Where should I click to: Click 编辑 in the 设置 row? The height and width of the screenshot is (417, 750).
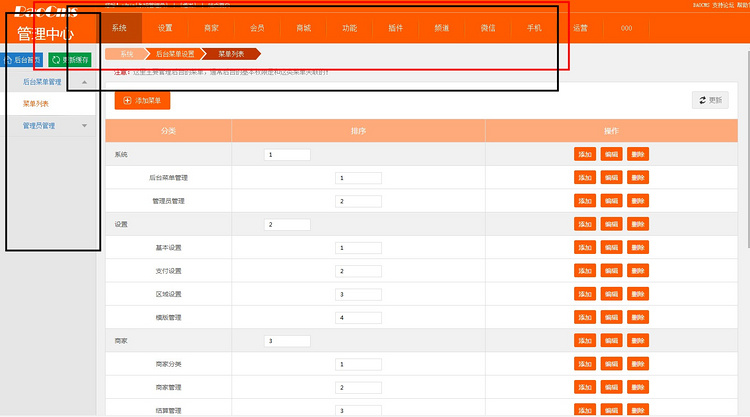(x=611, y=224)
